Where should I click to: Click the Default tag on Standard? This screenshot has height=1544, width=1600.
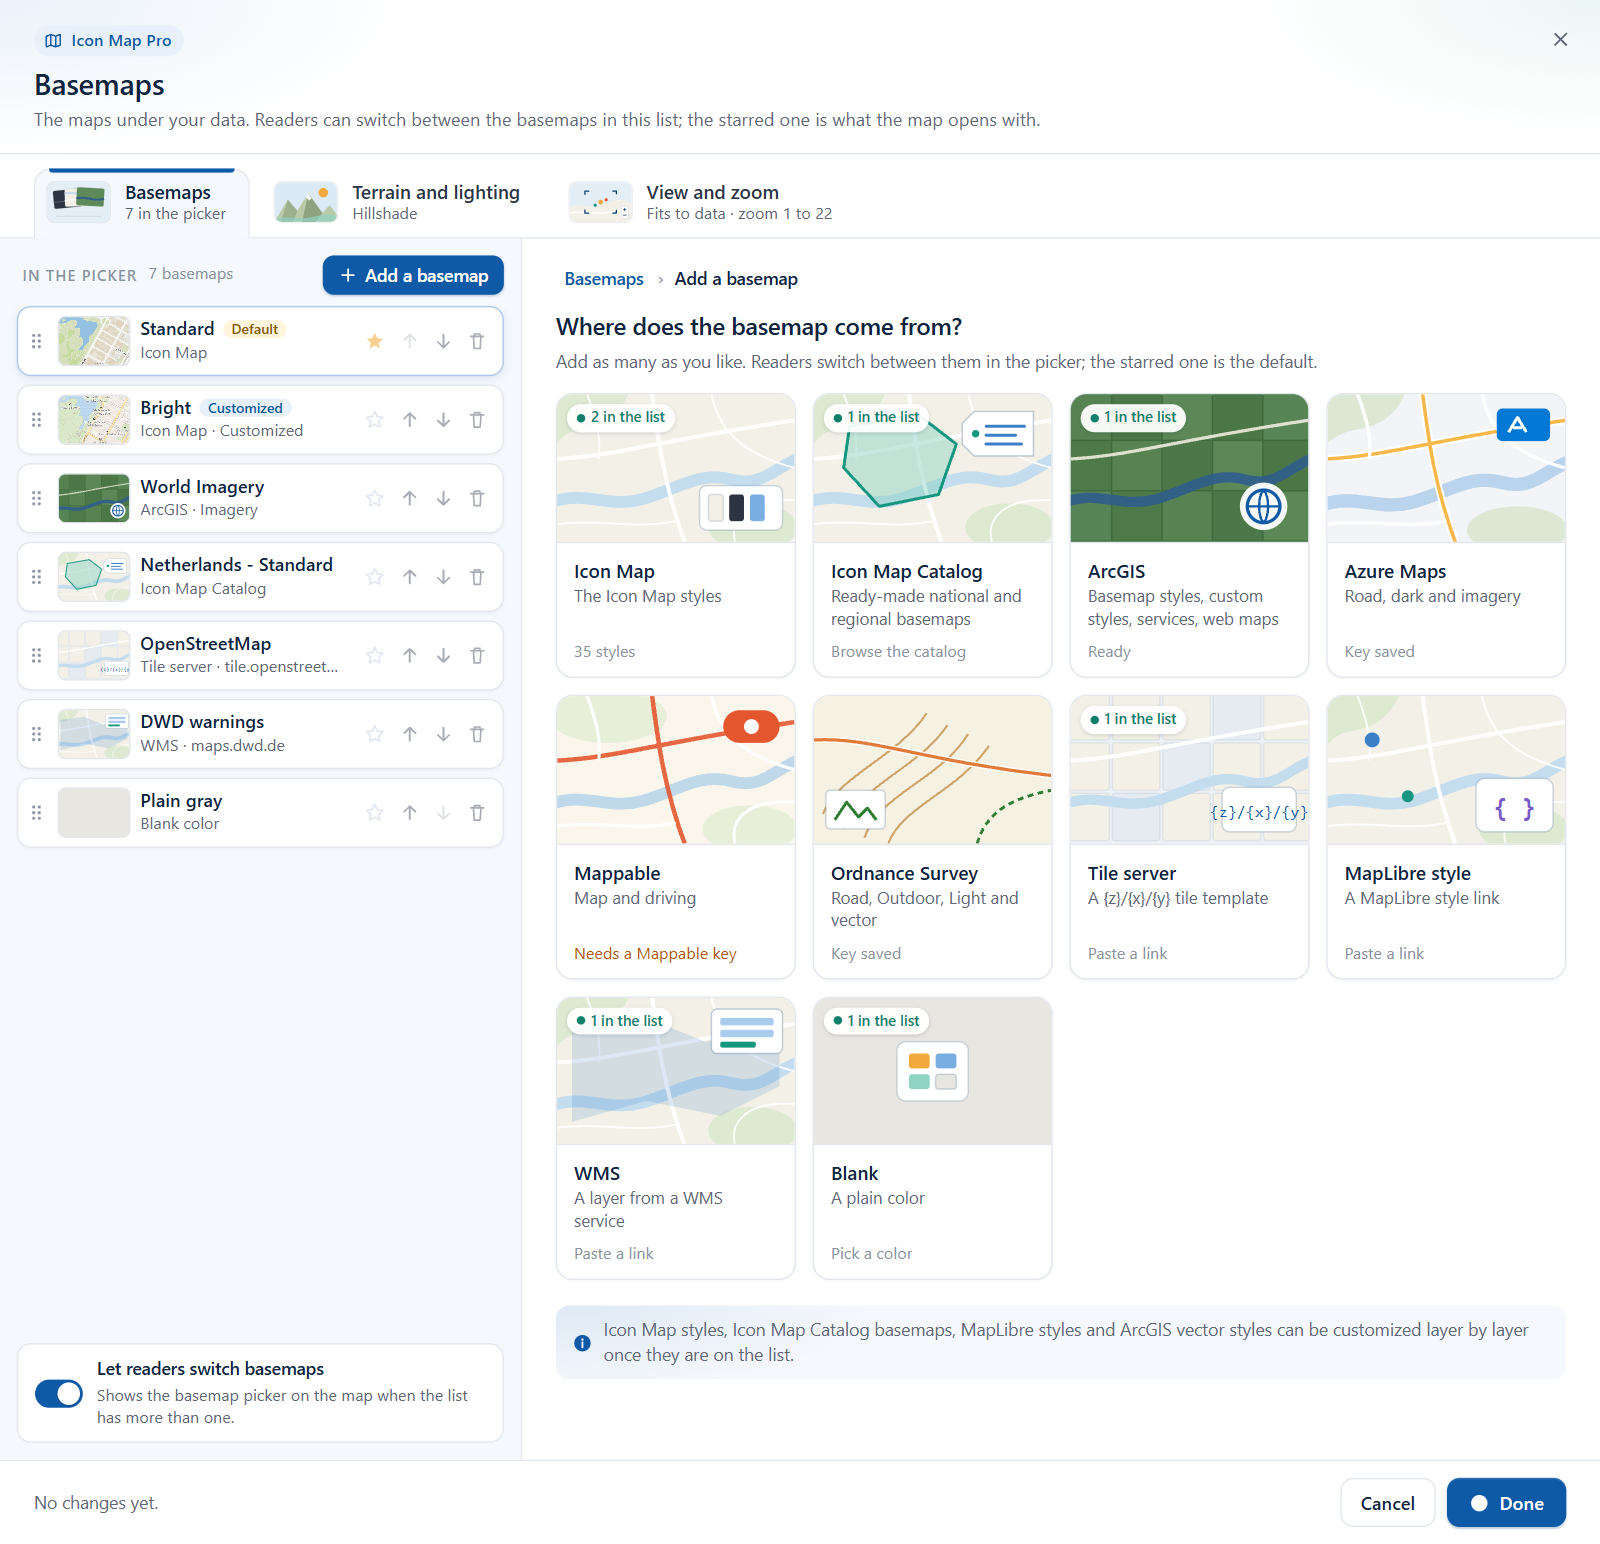click(255, 329)
